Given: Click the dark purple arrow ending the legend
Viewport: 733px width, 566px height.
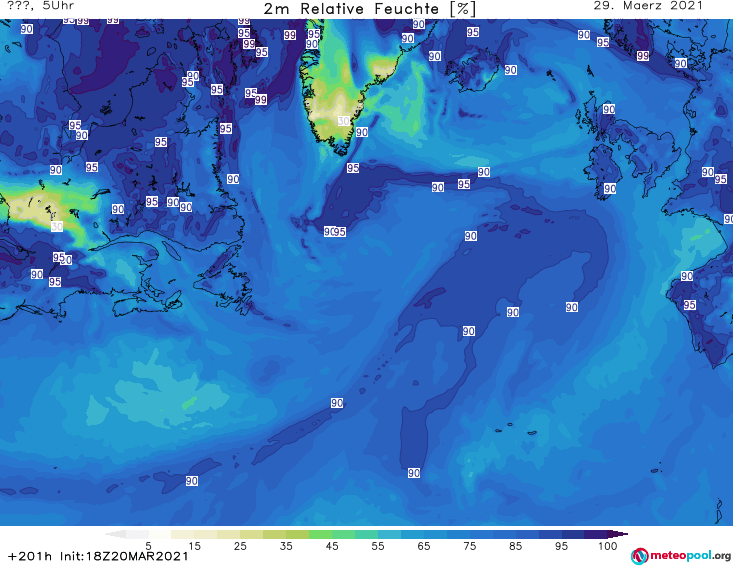Looking at the screenshot, I should coord(618,534).
